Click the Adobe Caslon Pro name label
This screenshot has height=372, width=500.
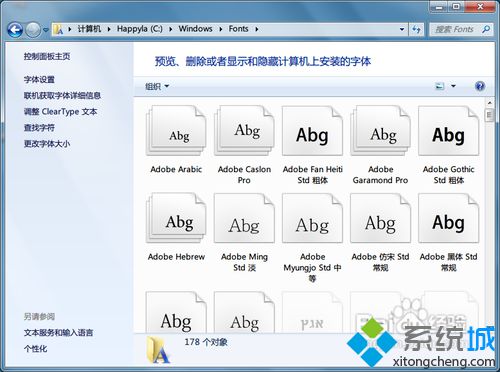tap(244, 175)
